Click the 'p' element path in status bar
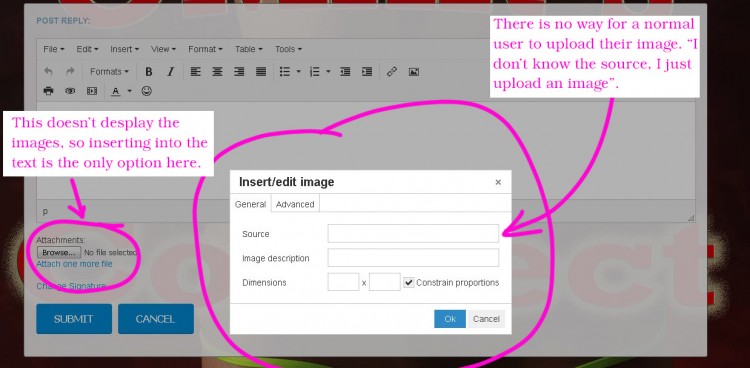Image resolution: width=750 pixels, height=368 pixels. click(45, 211)
